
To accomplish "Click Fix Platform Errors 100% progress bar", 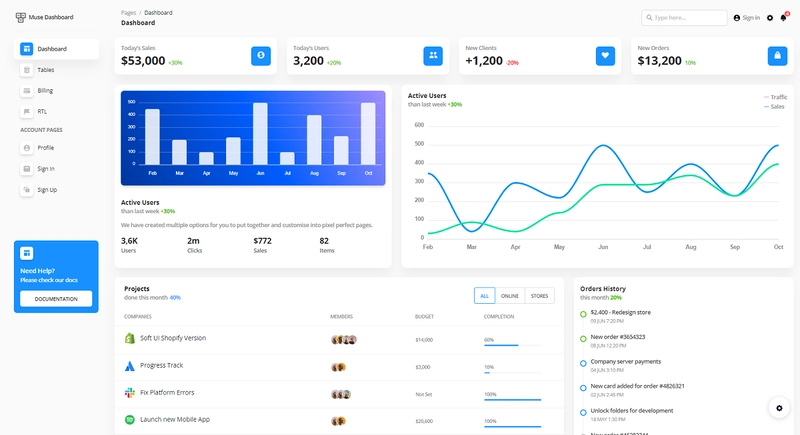I will (512, 400).
